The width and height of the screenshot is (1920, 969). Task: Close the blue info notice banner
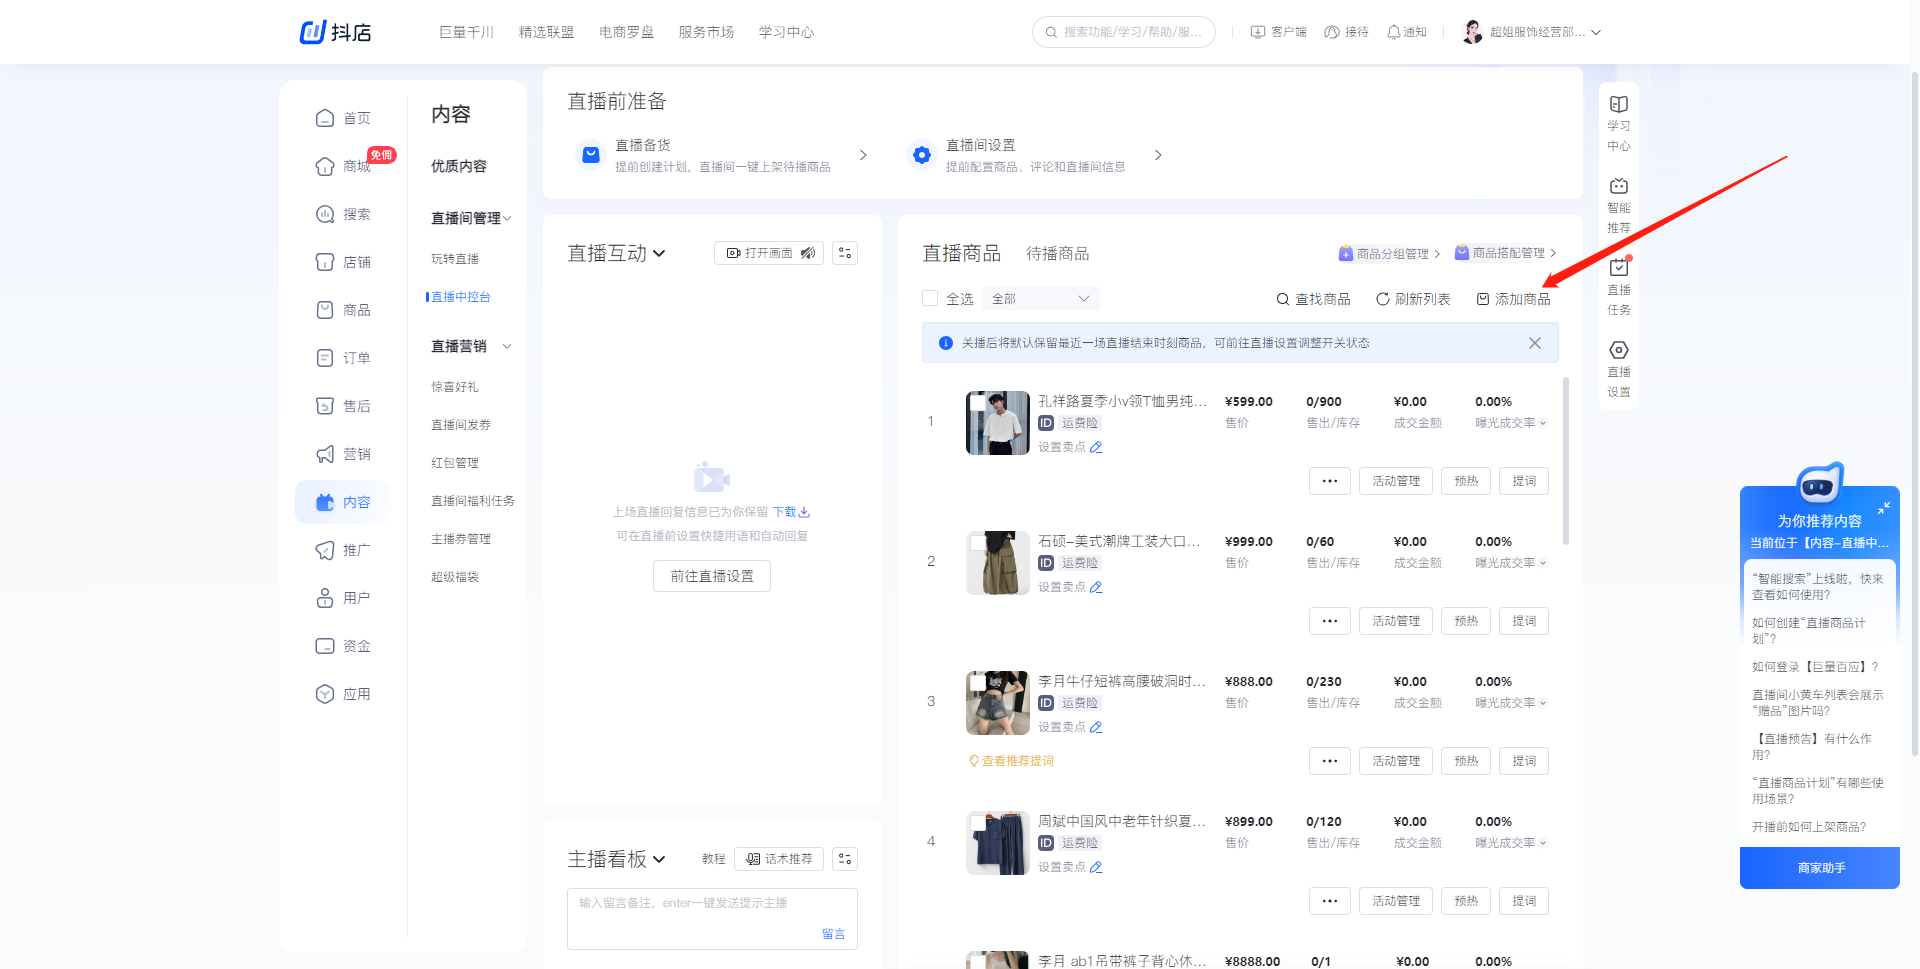click(x=1535, y=343)
